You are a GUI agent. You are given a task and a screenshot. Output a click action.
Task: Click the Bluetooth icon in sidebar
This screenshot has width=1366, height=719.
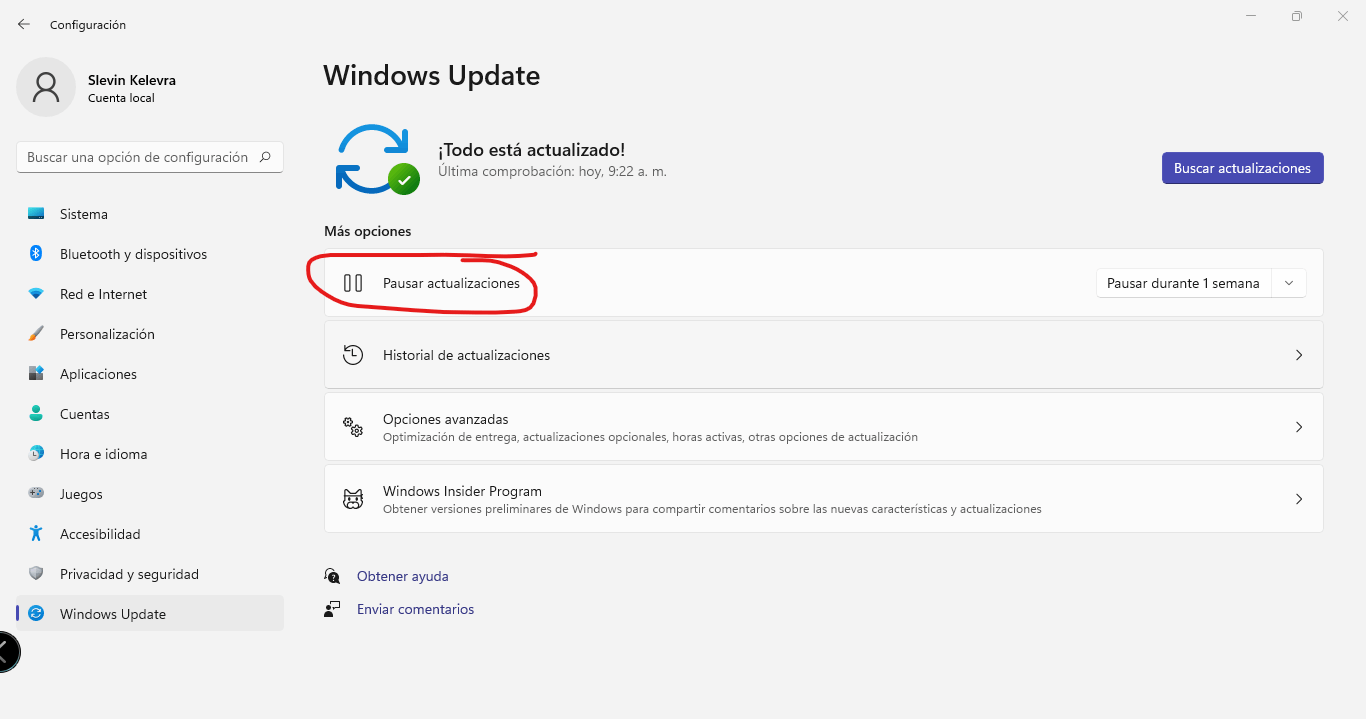36,254
